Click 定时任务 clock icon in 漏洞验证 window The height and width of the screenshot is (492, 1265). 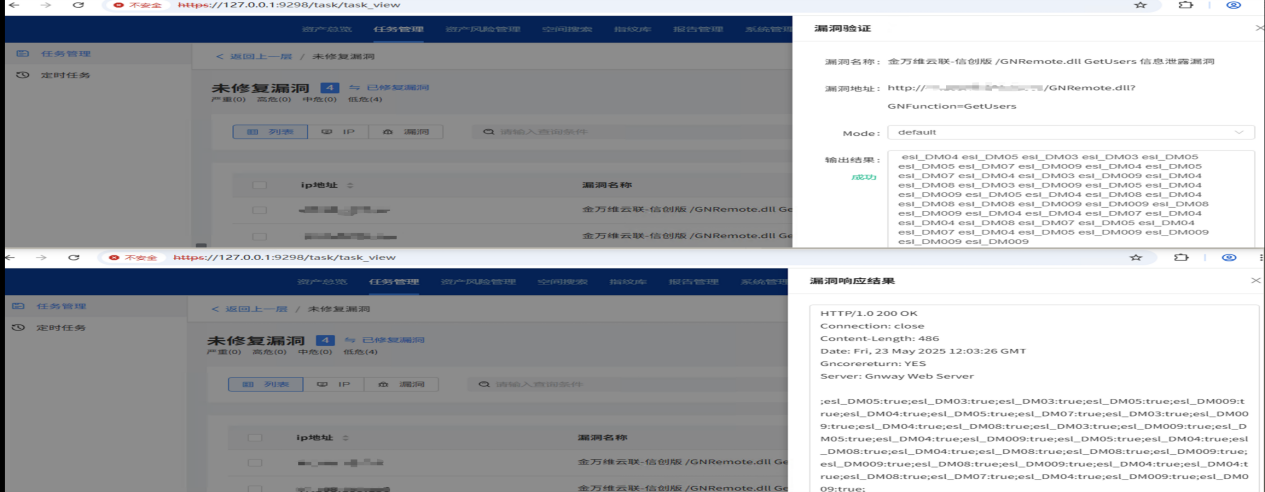coord(22,75)
